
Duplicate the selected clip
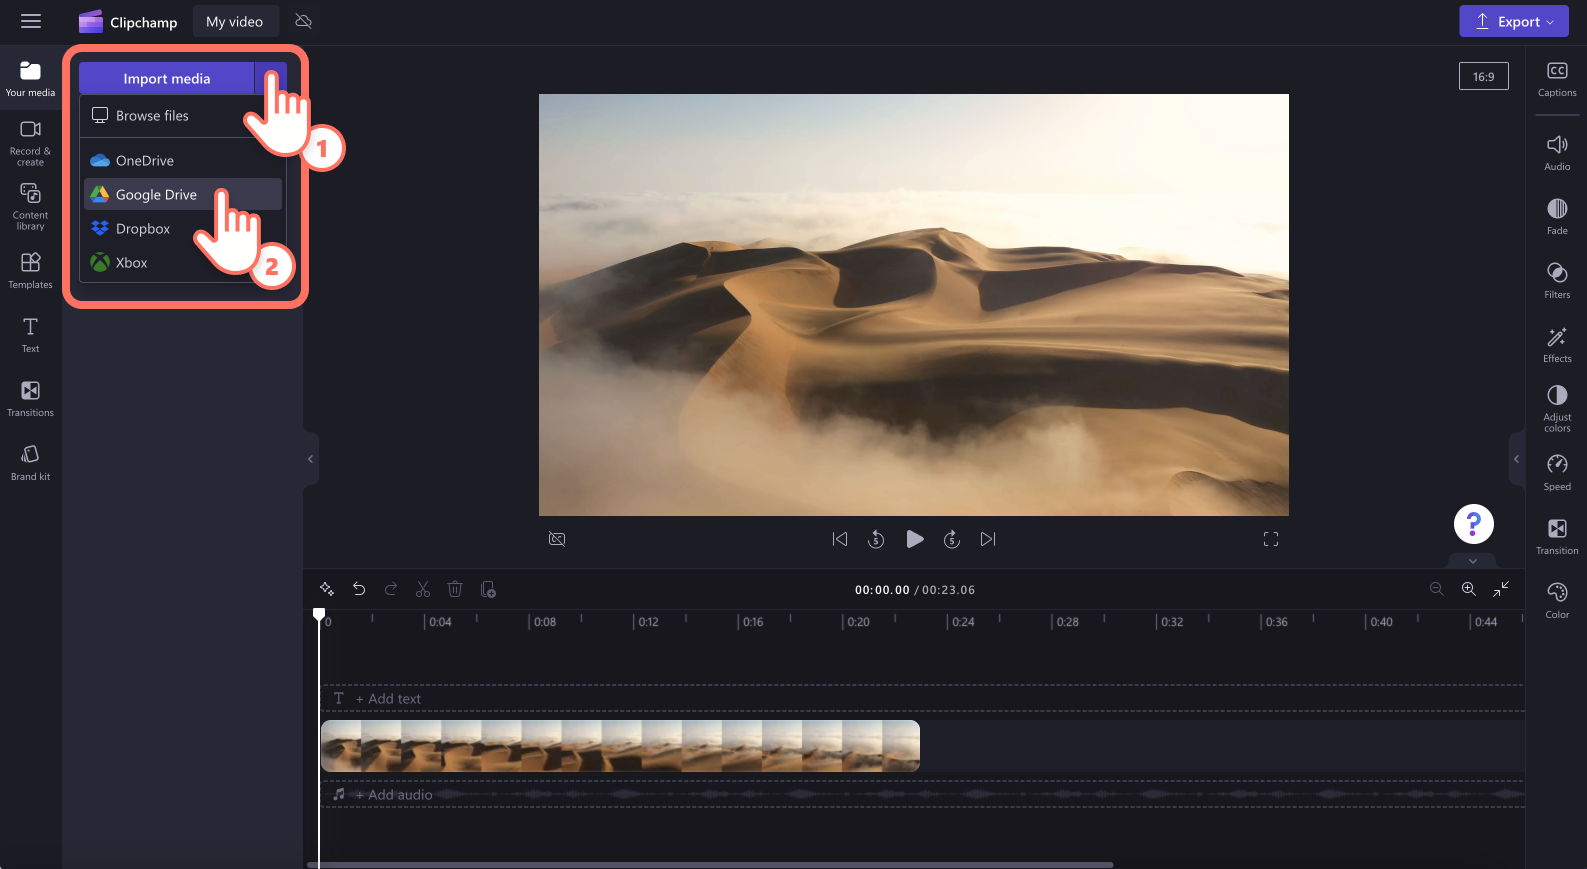pyautogui.click(x=488, y=589)
